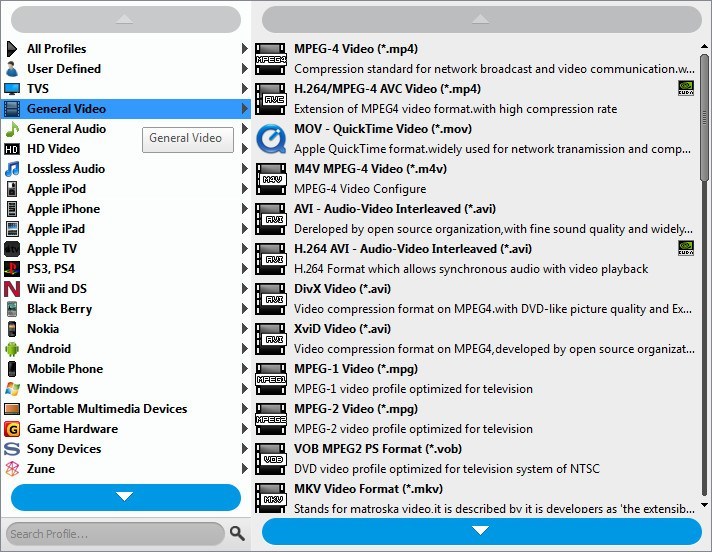712x552 pixels.
Task: Click the Android robot icon
Action: [x=12, y=349]
